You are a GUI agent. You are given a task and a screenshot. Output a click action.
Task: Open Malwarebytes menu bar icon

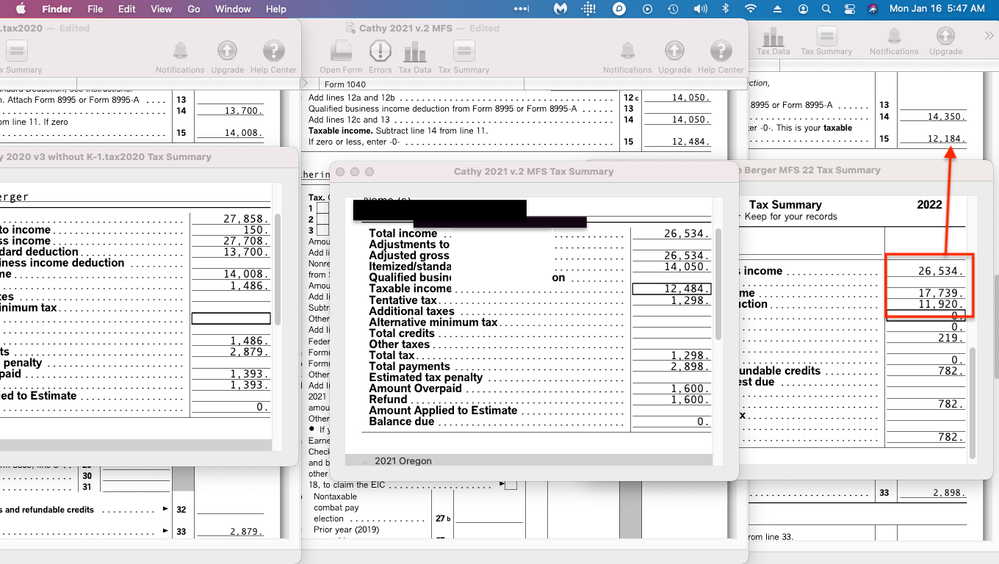pos(560,8)
